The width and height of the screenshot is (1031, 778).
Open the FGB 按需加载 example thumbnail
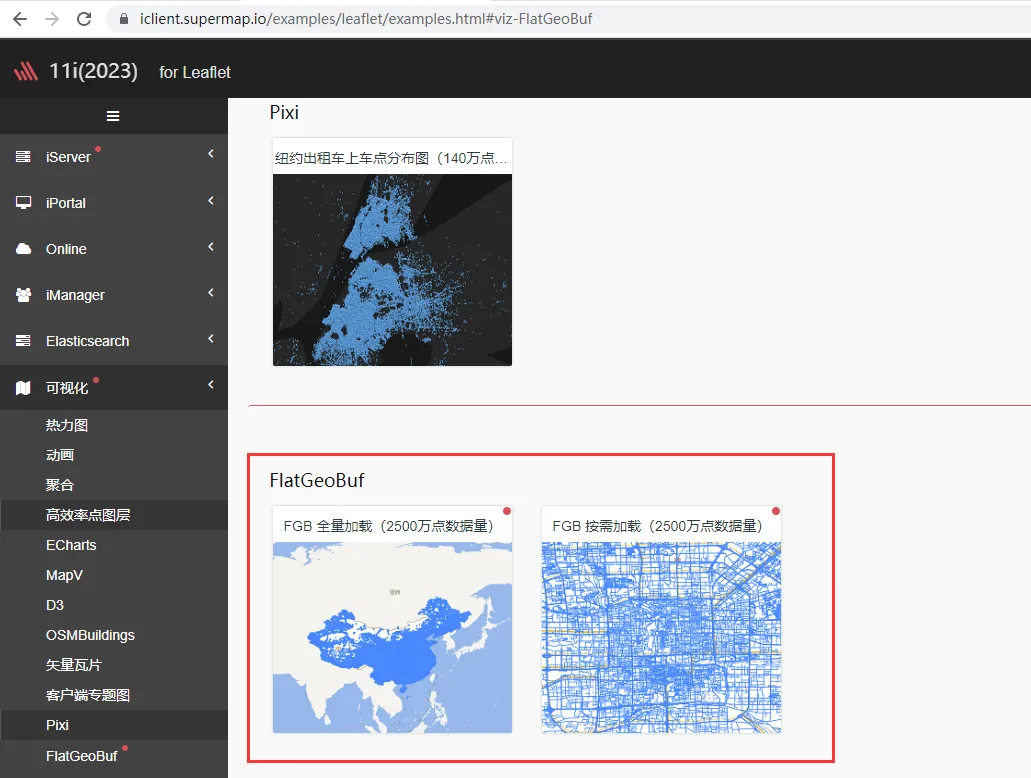click(x=661, y=636)
